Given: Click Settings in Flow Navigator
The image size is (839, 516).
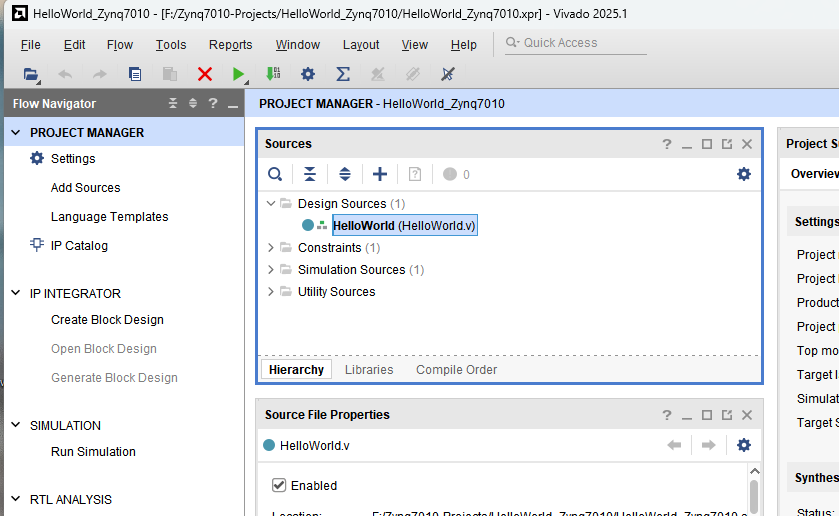Looking at the screenshot, I should coord(73,158).
